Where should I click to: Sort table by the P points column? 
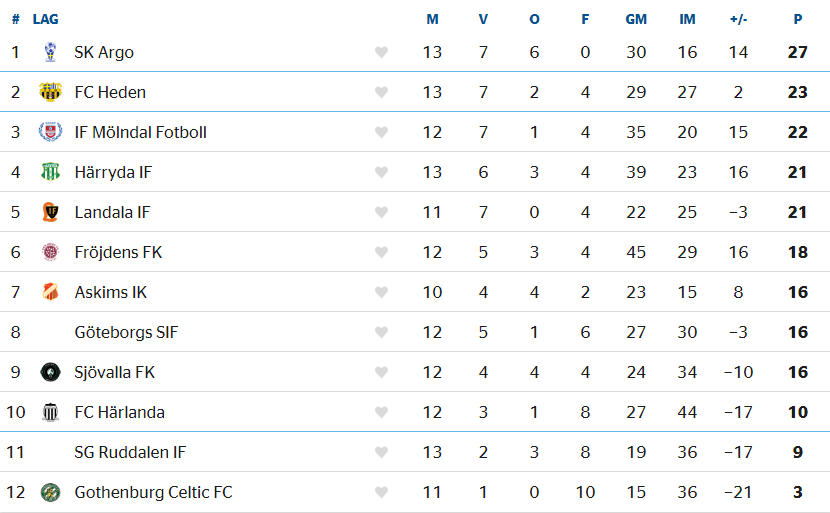pos(797,19)
